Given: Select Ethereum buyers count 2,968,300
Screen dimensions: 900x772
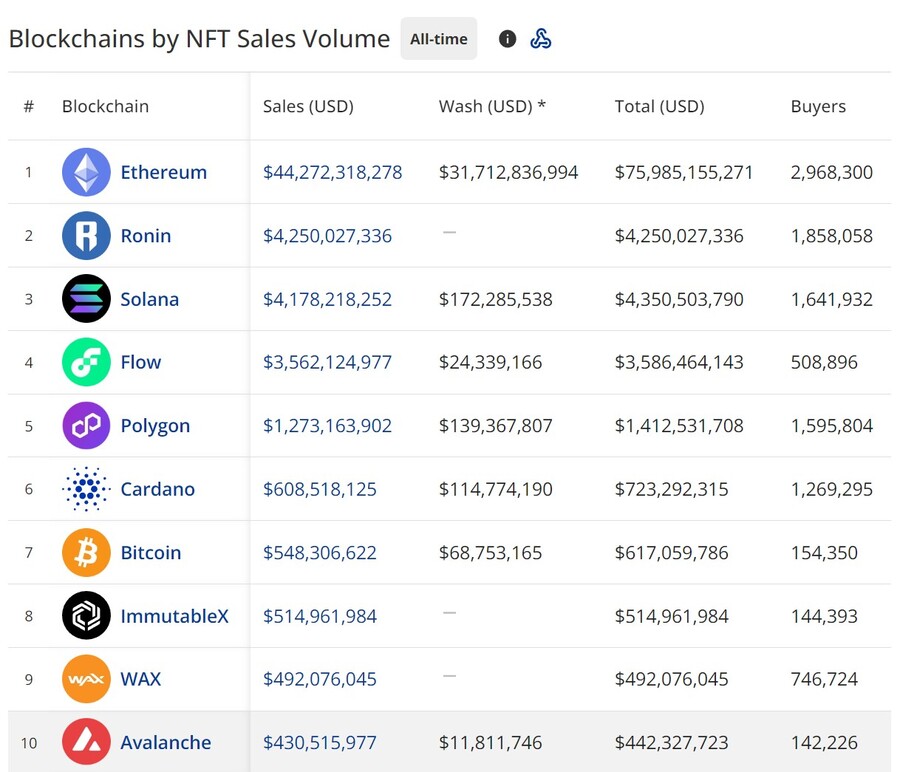Looking at the screenshot, I should click(832, 172).
